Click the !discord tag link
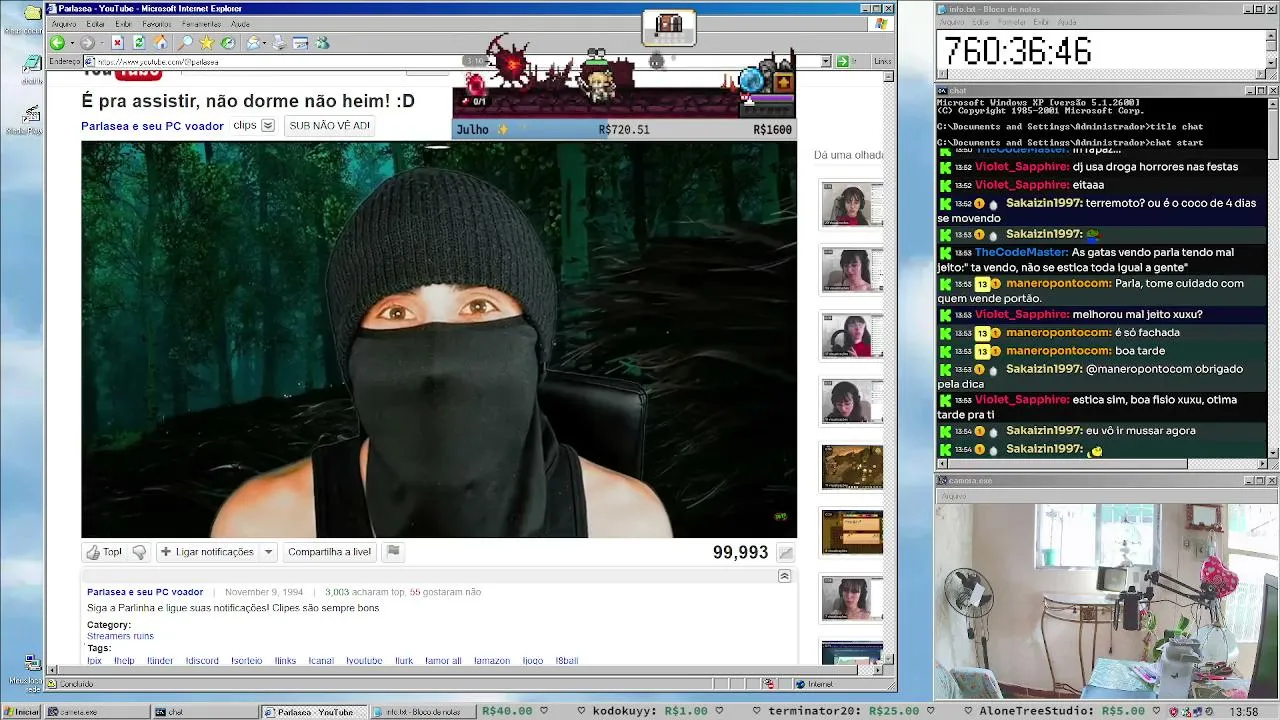The width and height of the screenshot is (1280, 720). [x=202, y=661]
